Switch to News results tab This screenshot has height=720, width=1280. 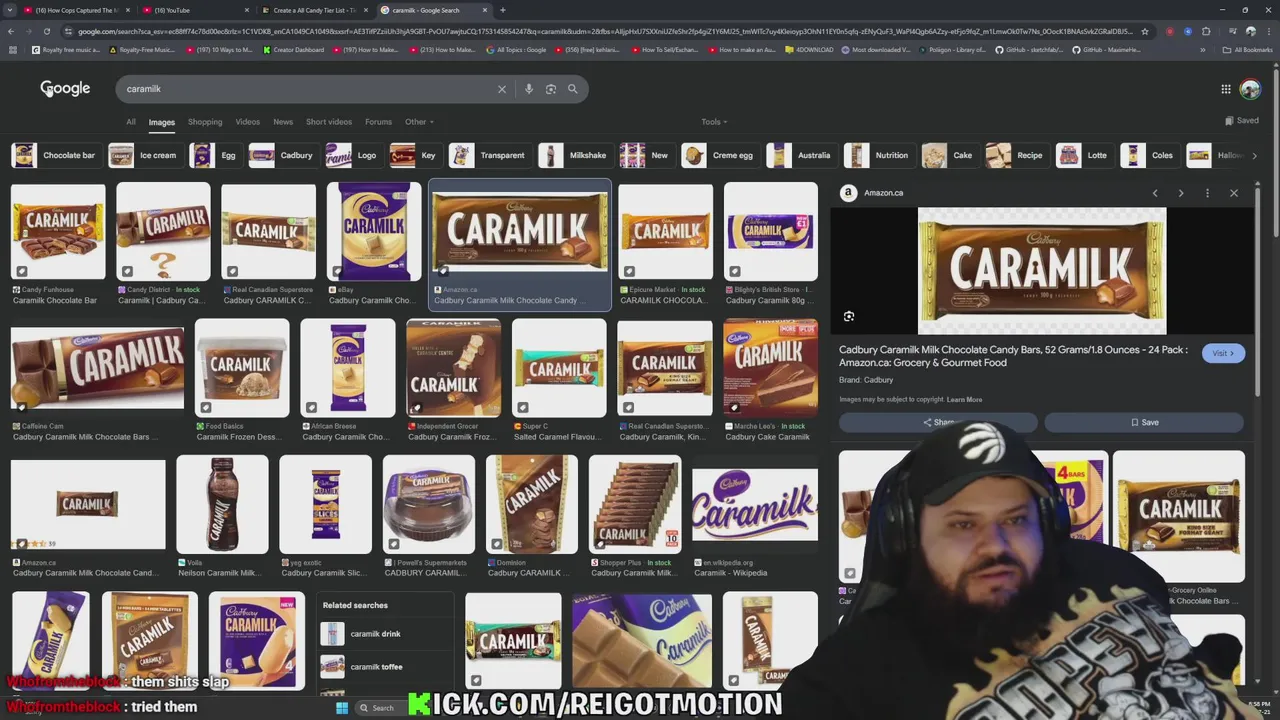pyautogui.click(x=283, y=122)
